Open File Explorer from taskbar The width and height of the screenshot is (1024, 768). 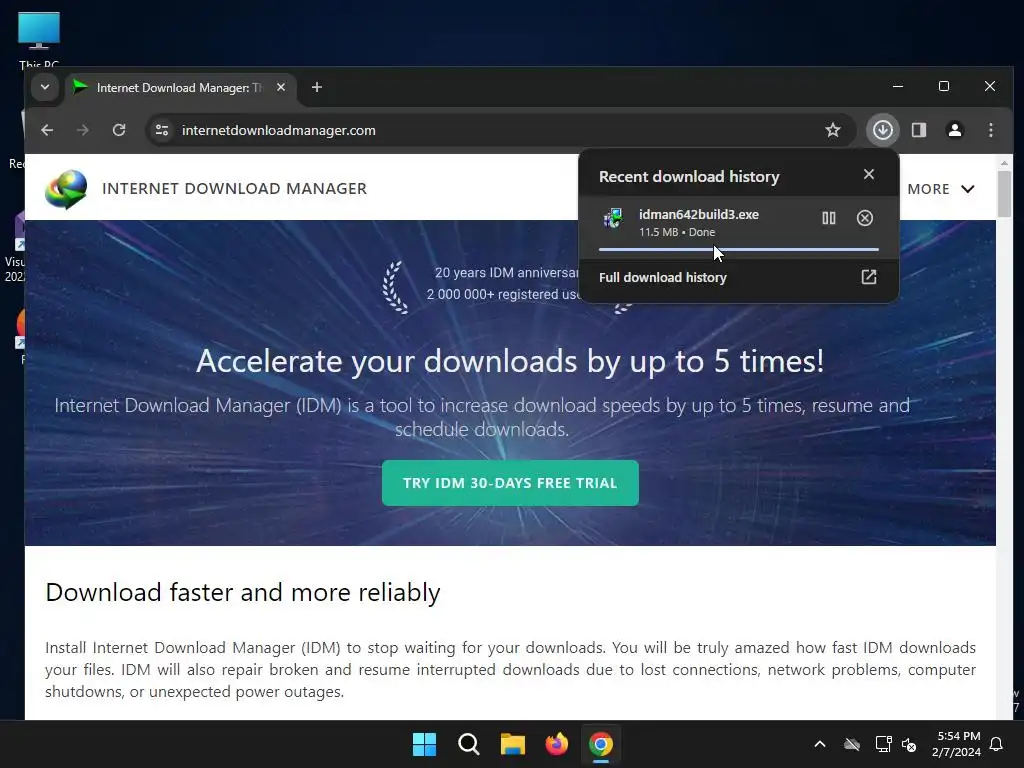[513, 744]
